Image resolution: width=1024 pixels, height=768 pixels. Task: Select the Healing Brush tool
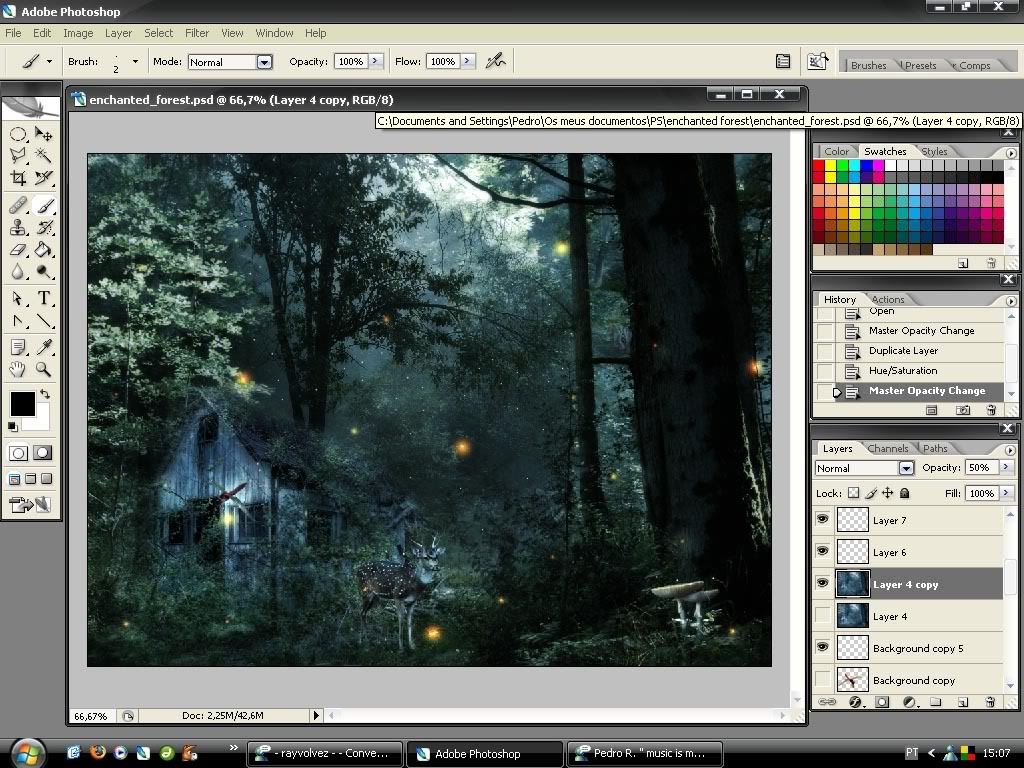[x=18, y=206]
